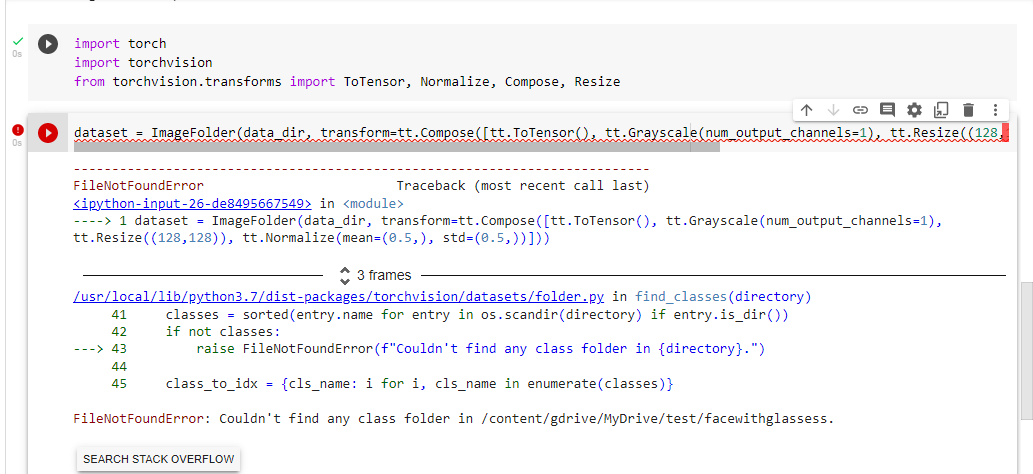
Task: Delete the cell with trash icon
Action: [967, 109]
